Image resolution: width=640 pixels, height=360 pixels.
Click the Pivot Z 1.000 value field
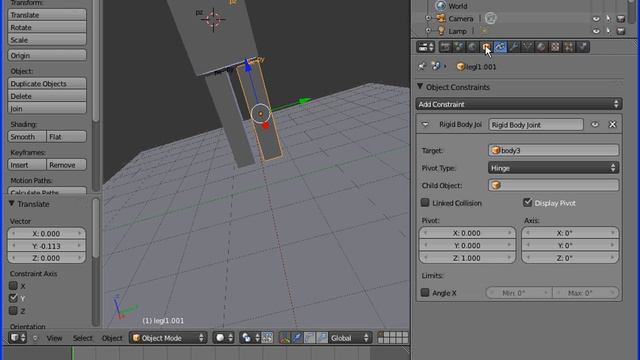pos(467,258)
